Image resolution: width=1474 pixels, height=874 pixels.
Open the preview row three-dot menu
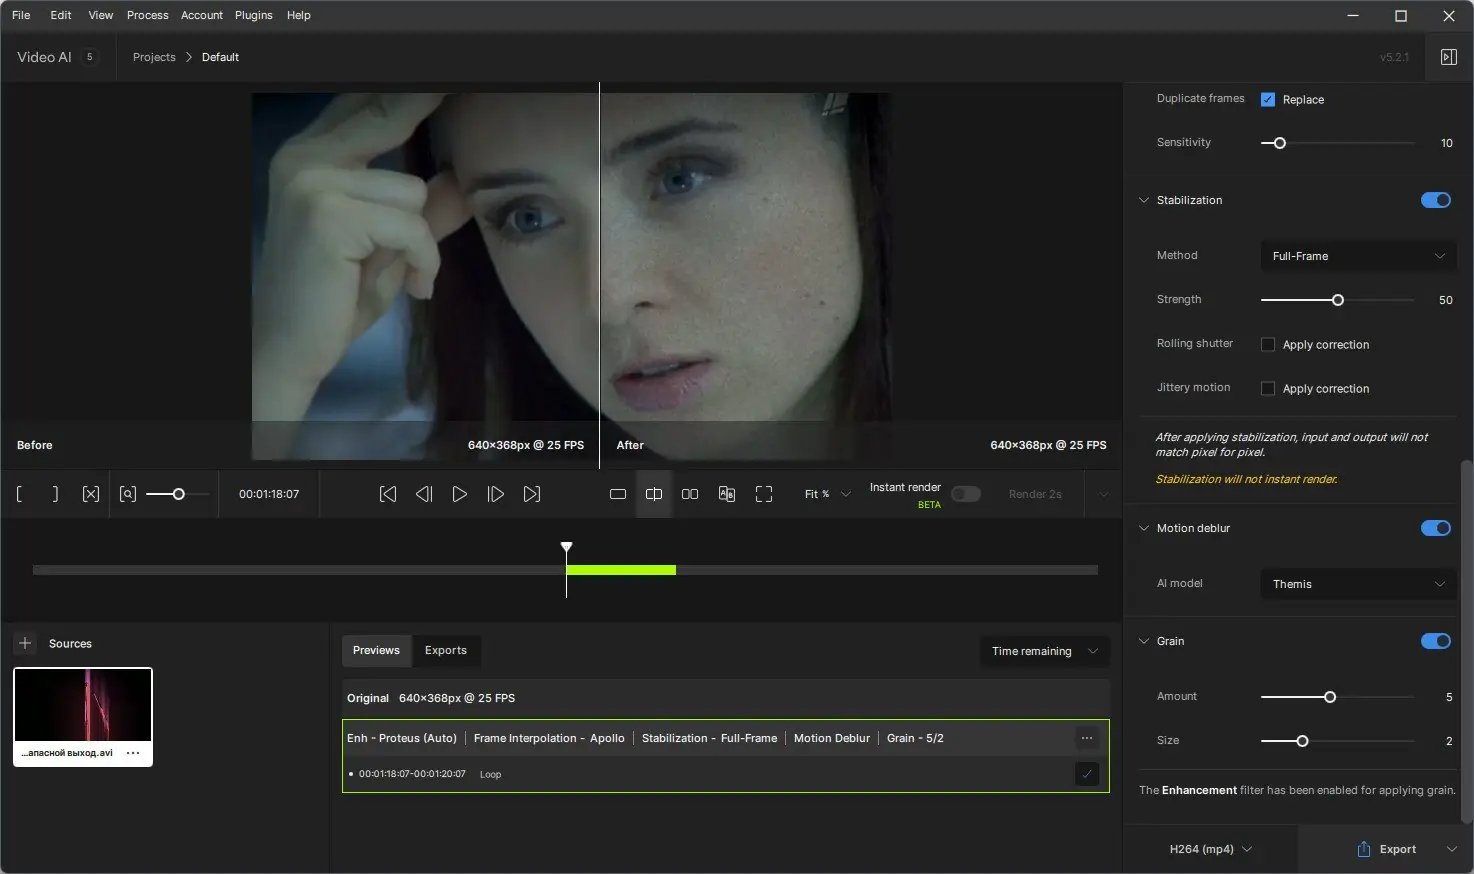point(1087,738)
